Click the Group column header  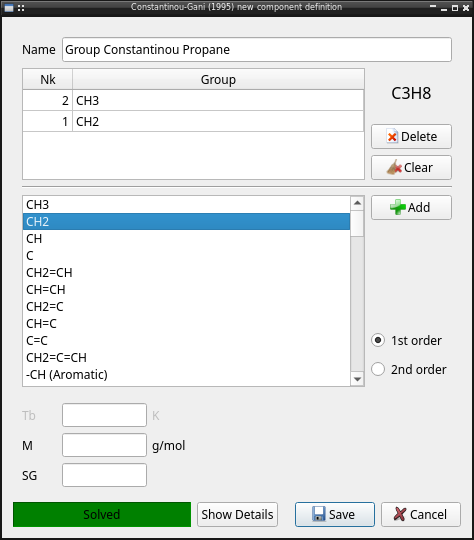tap(218, 79)
